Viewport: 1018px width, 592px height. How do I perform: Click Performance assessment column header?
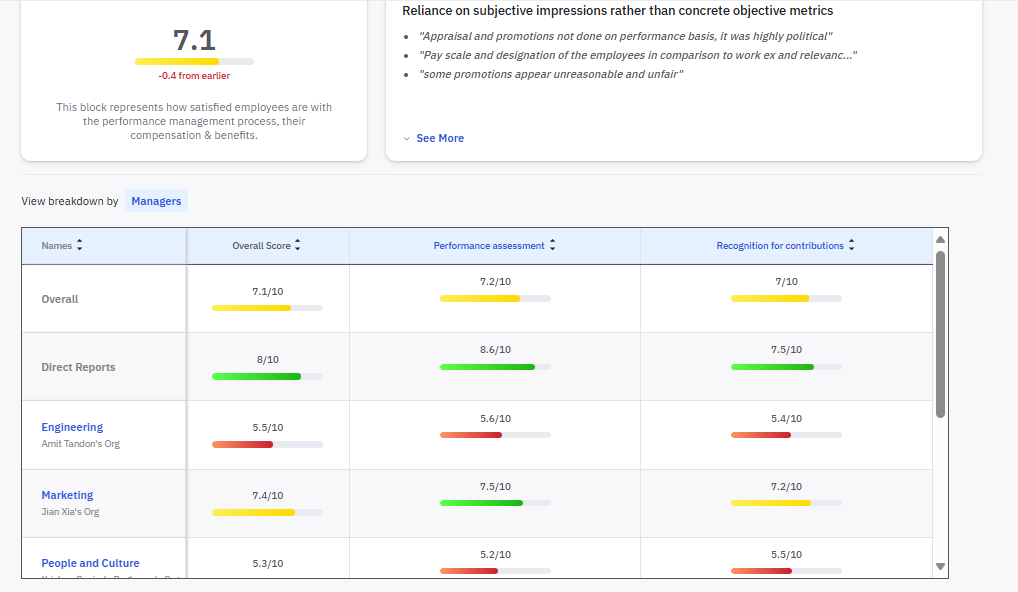[x=488, y=246]
